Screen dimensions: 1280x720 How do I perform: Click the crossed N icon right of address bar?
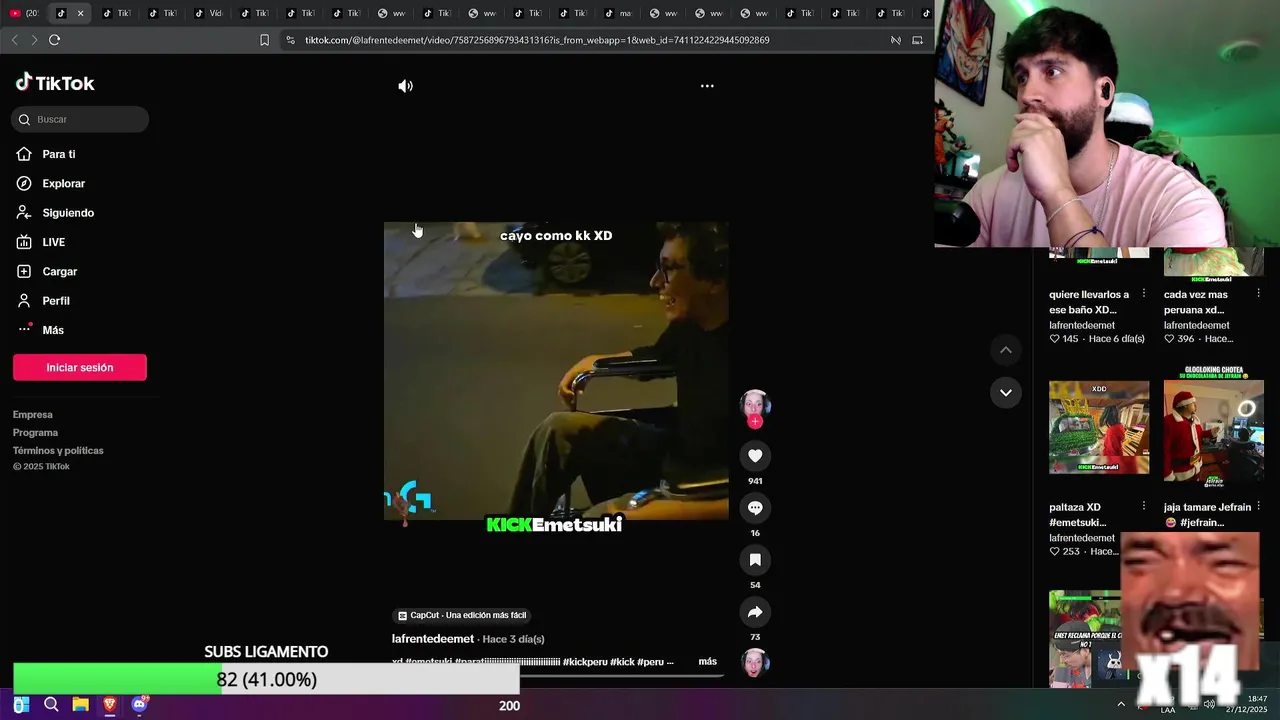(896, 40)
